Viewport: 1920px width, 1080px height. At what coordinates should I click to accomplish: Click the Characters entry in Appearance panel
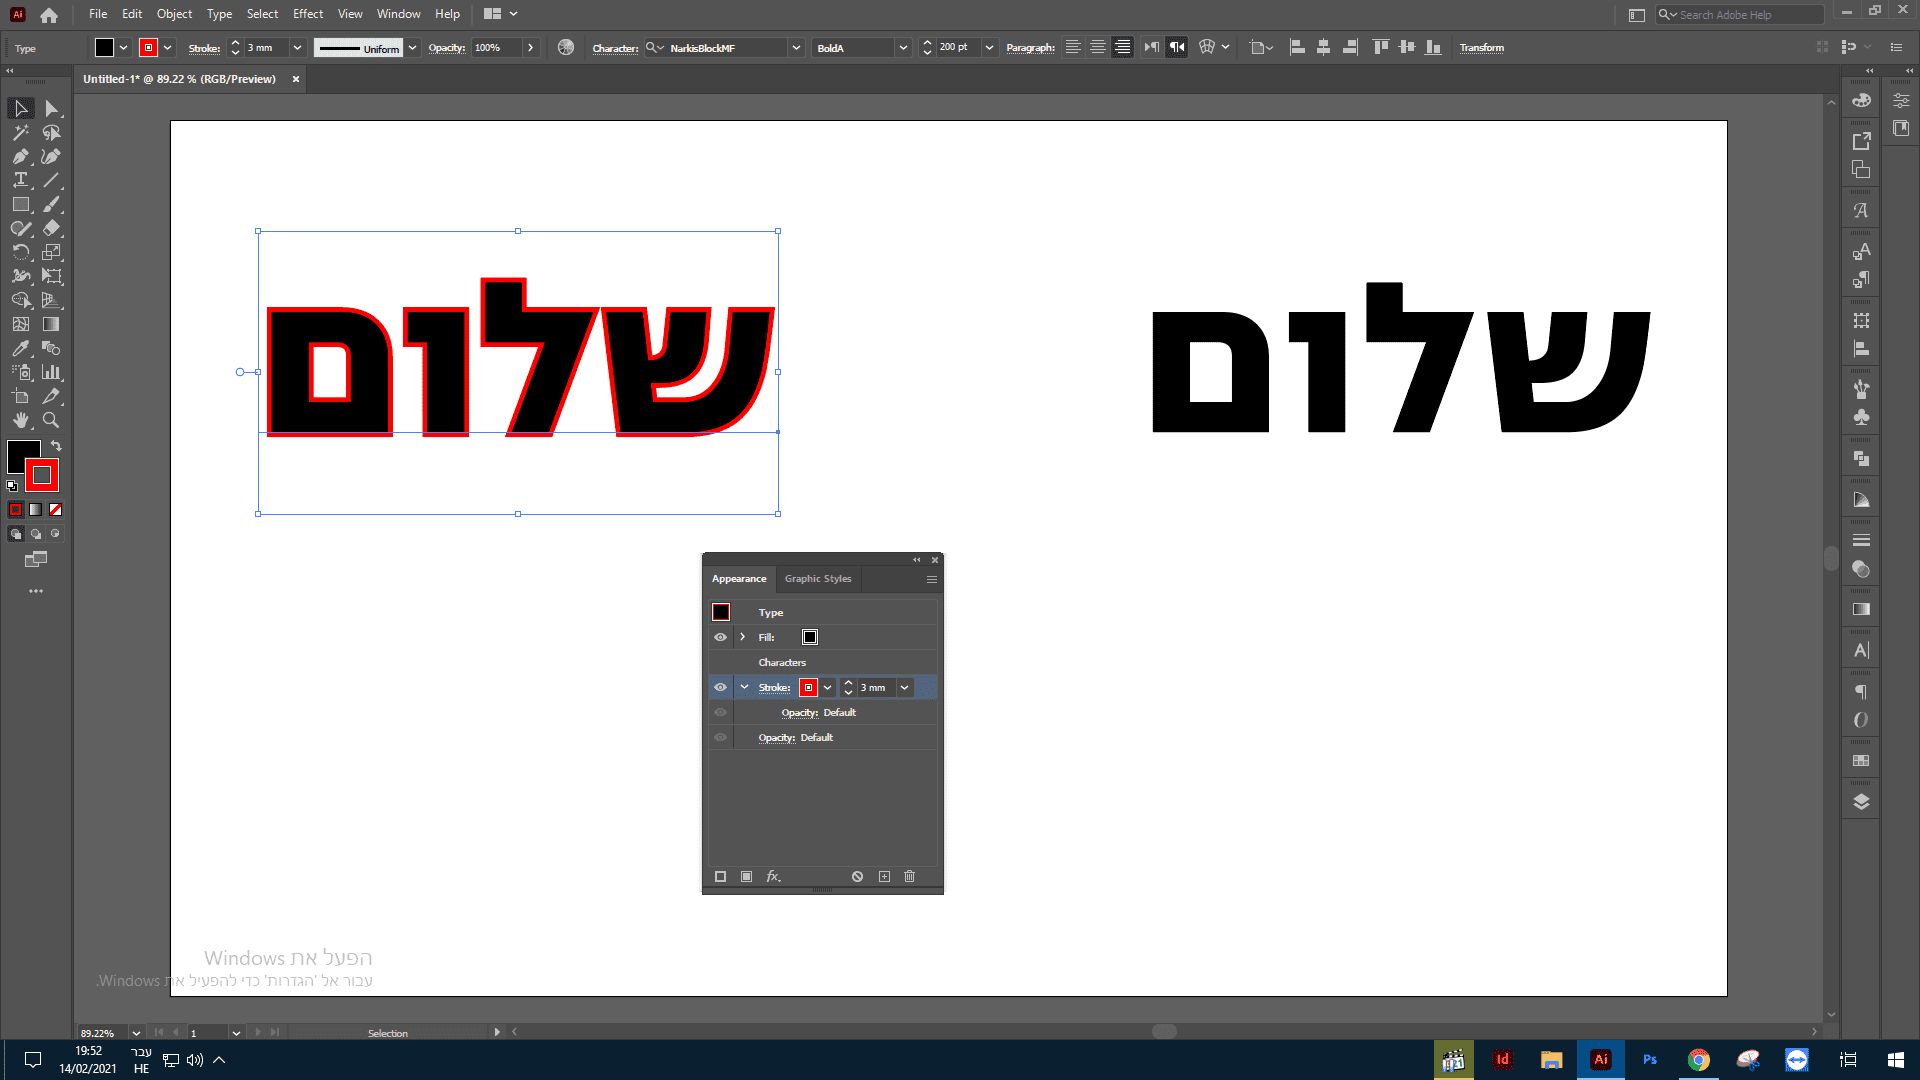[782, 663]
